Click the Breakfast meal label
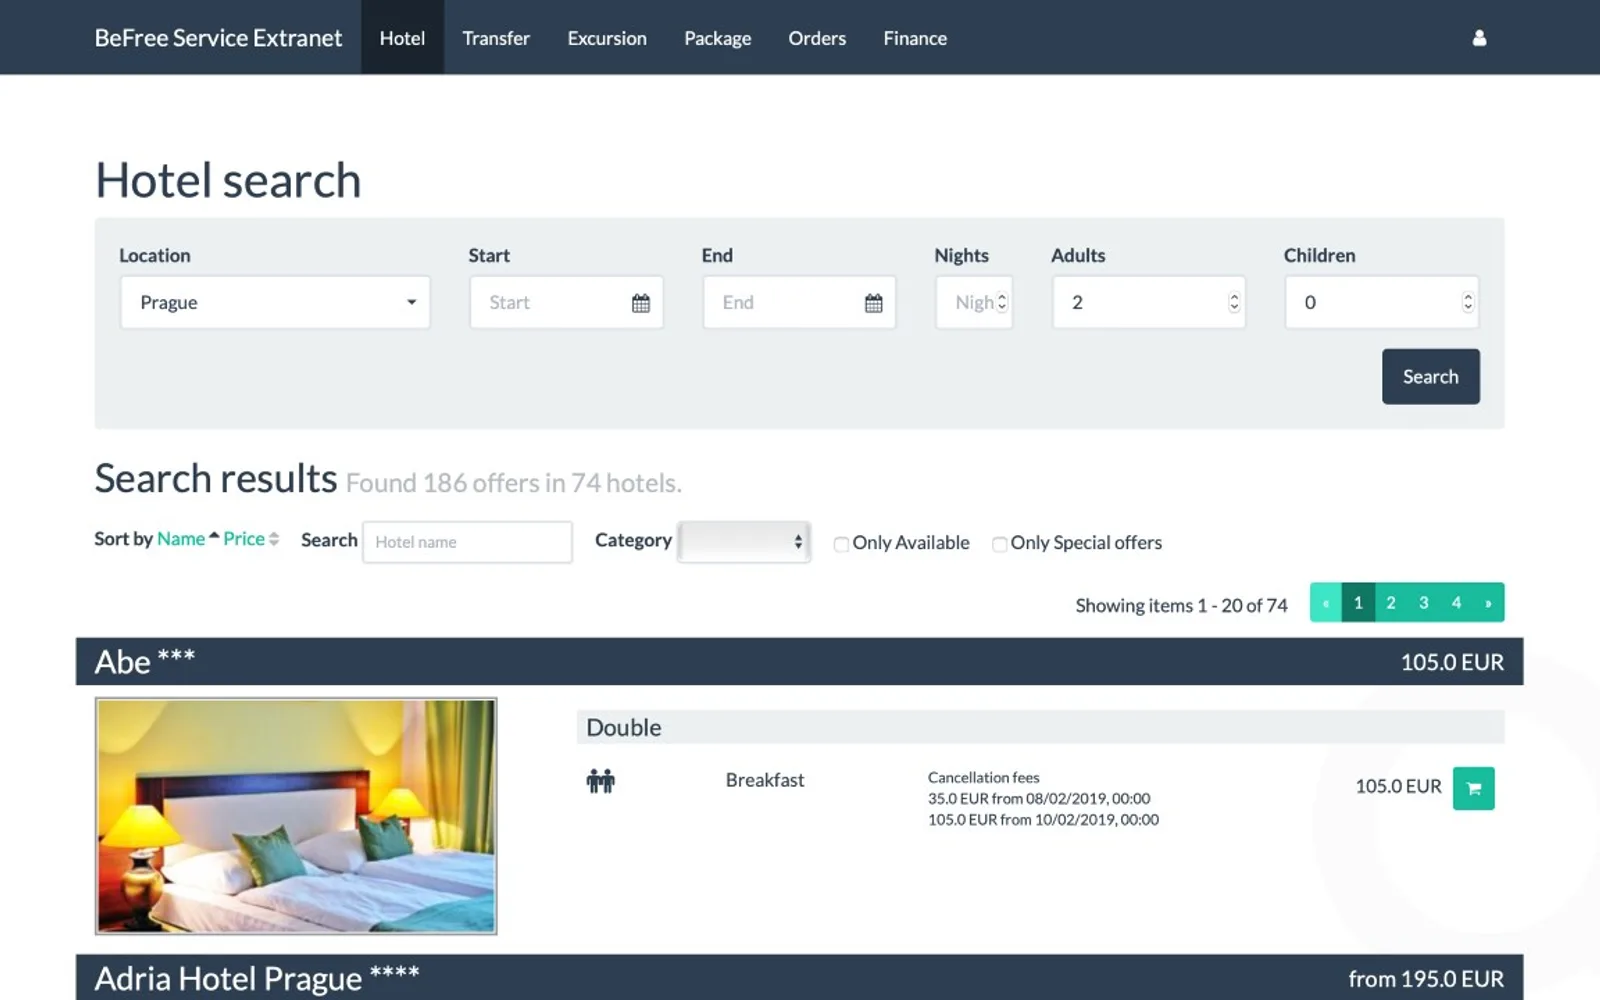 pyautogui.click(x=765, y=780)
